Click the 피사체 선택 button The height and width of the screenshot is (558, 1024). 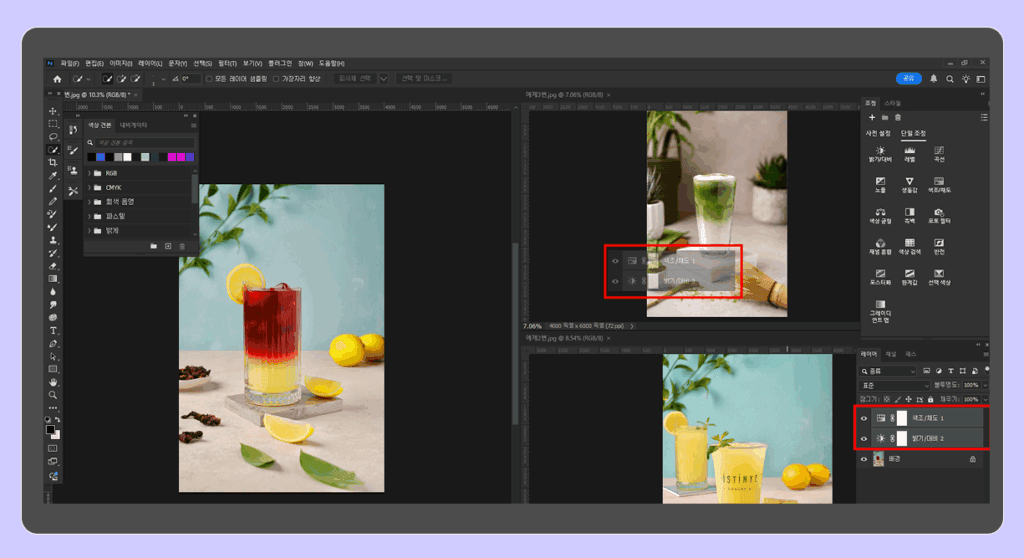355,78
